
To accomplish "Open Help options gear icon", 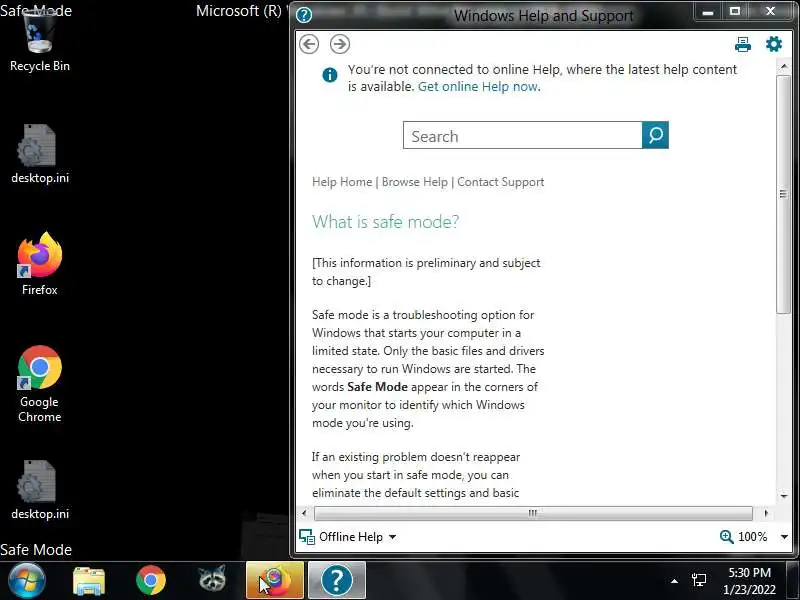I will pos(774,44).
